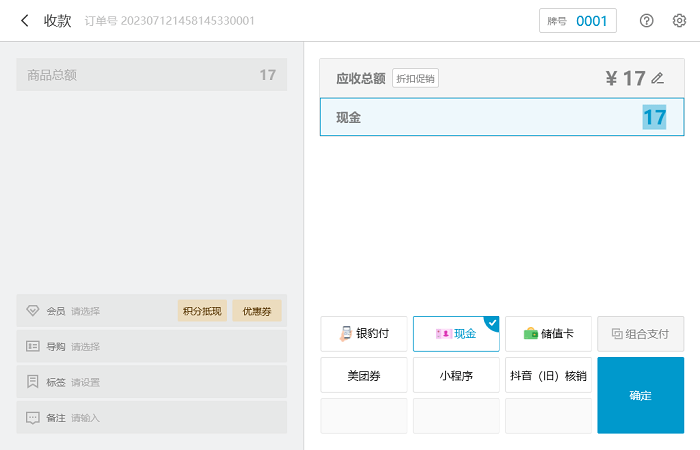Screen dimensions: 700x450
Task: Open the 会员 请选择 selector
Action: 85,311
